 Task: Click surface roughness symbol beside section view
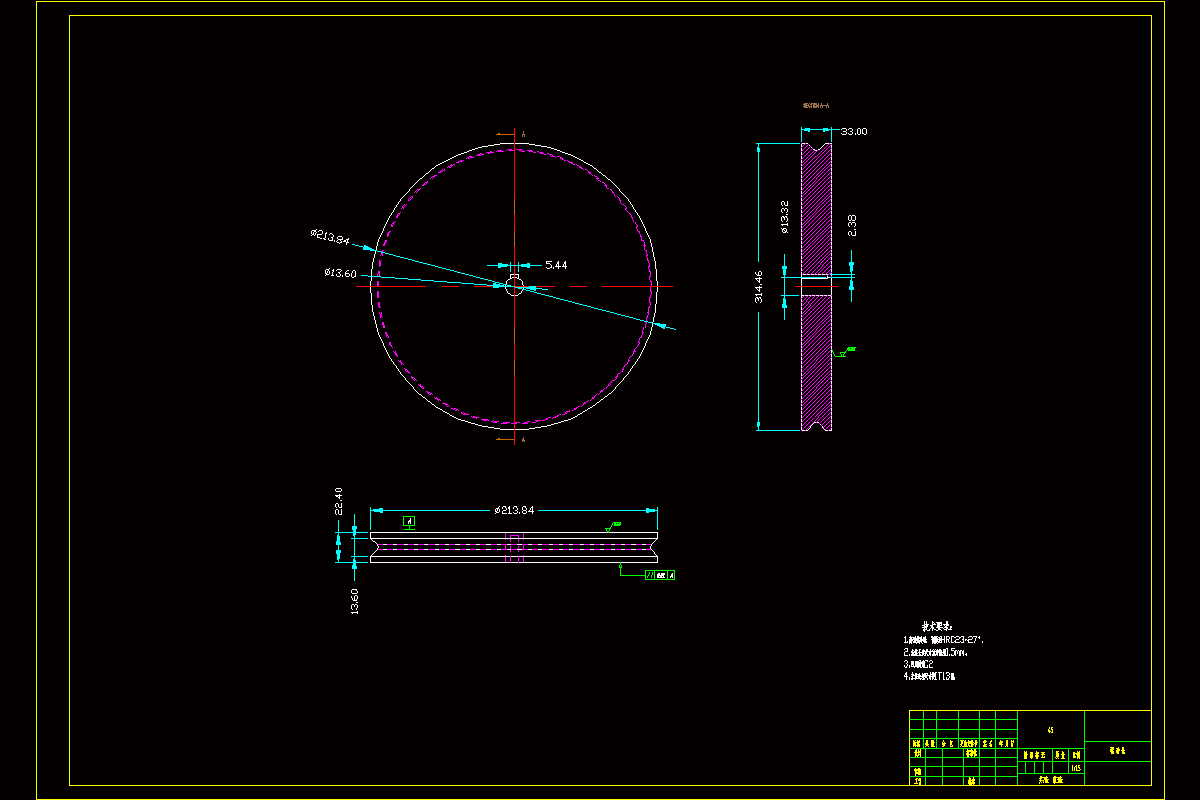coord(845,351)
